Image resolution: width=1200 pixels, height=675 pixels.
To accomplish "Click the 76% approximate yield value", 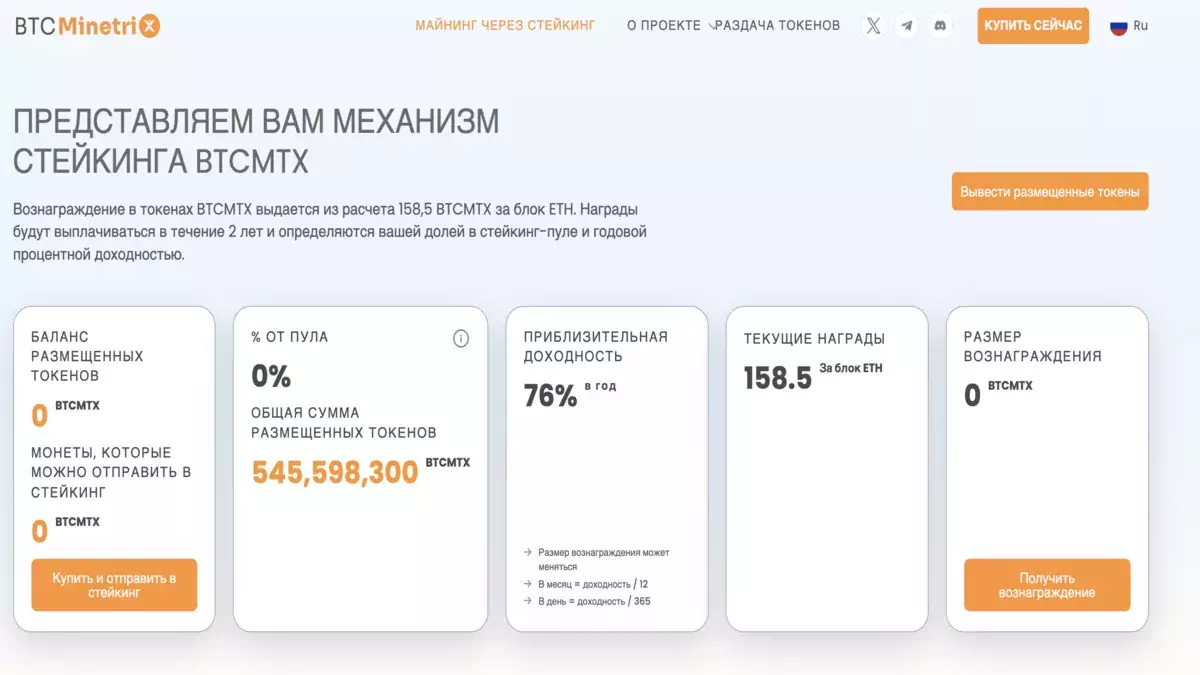I will [551, 396].
